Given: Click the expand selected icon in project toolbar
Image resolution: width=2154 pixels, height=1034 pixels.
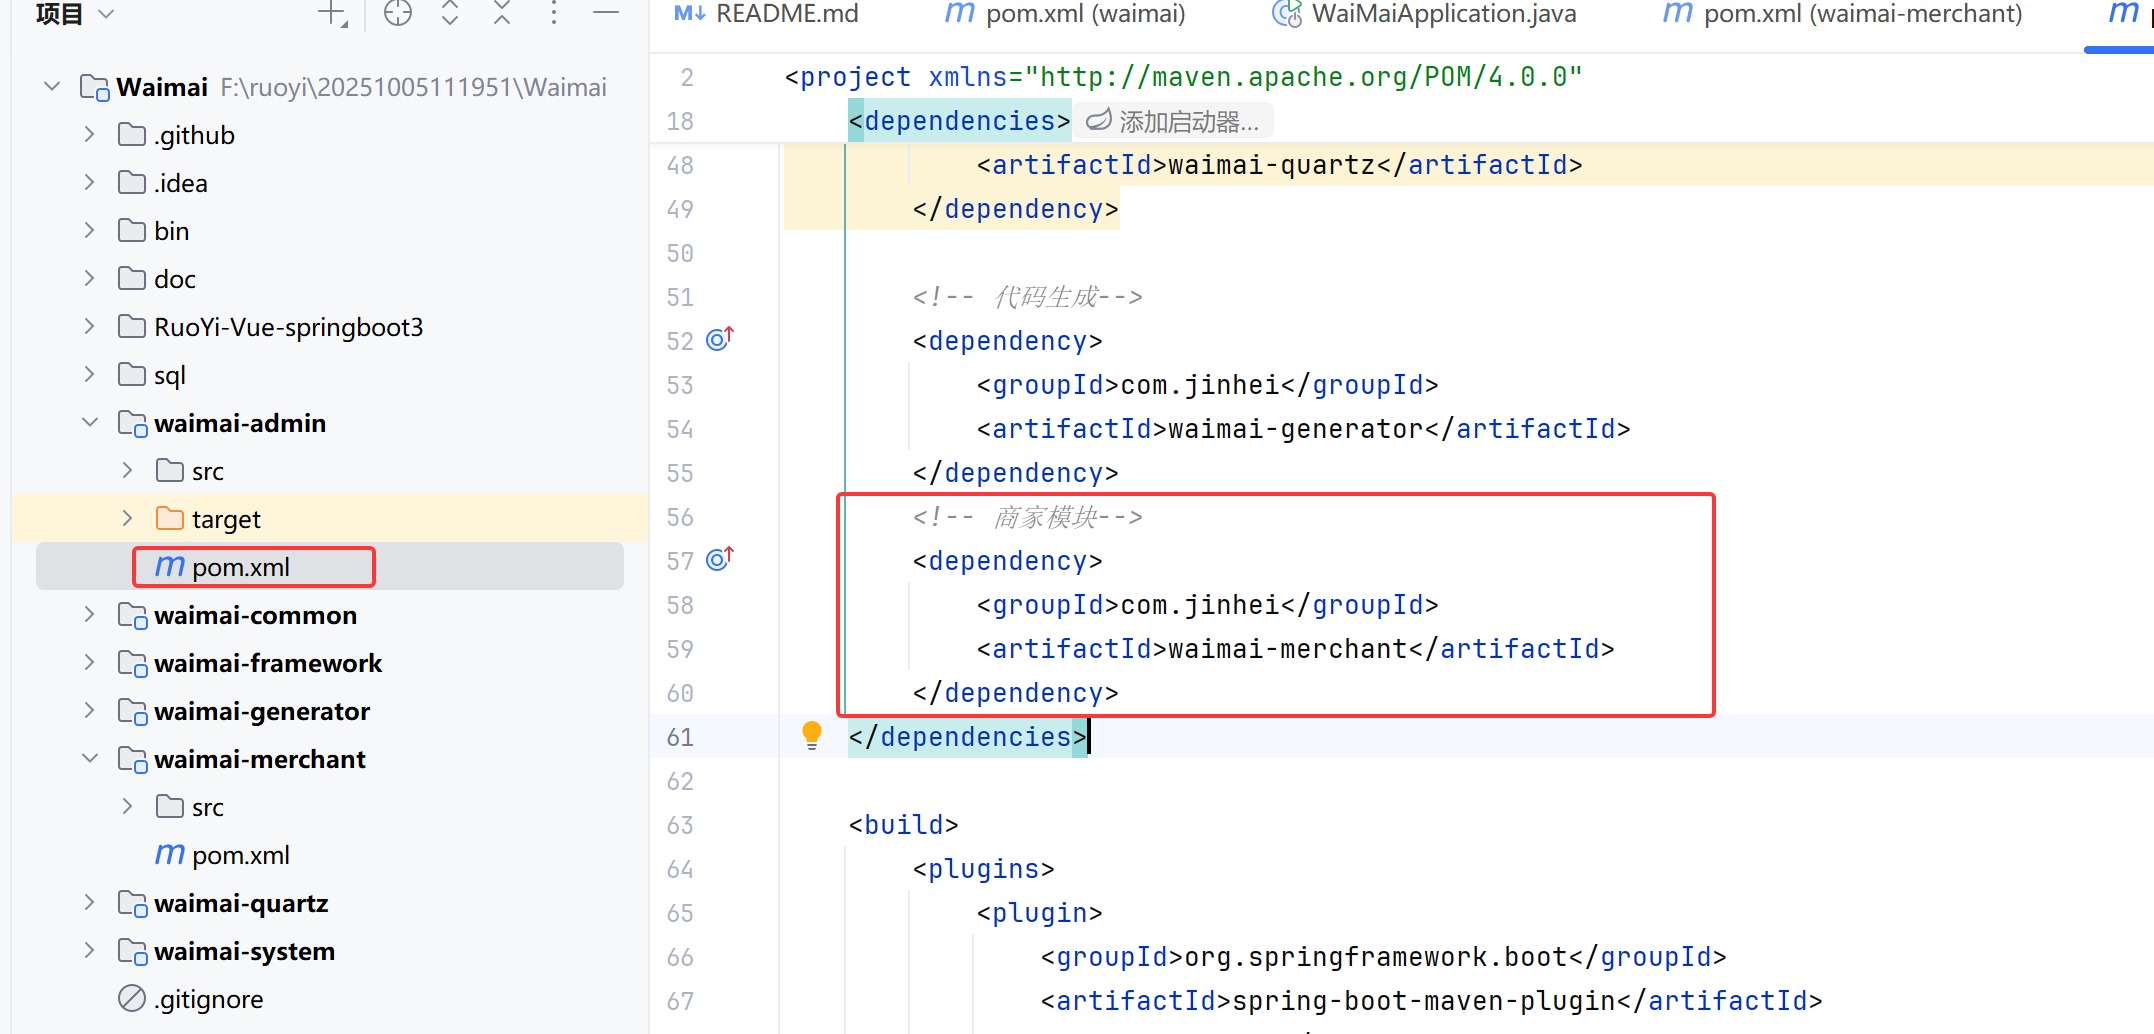Looking at the screenshot, I should point(450,13).
